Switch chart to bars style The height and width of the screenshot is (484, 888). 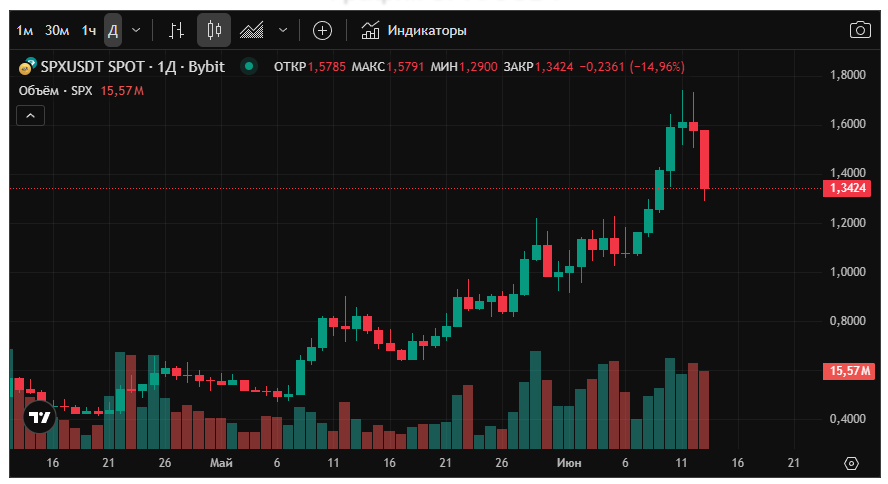point(177,31)
